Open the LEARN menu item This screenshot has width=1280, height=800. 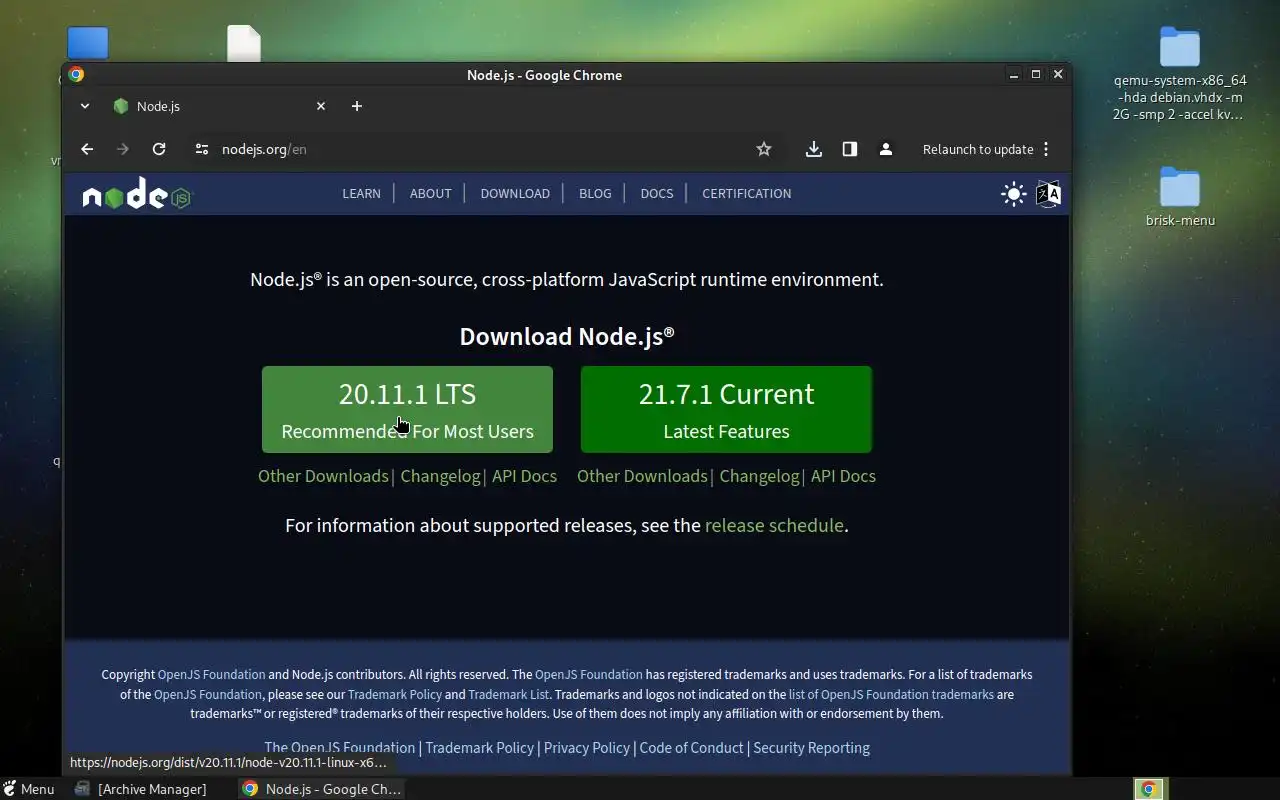(x=361, y=194)
